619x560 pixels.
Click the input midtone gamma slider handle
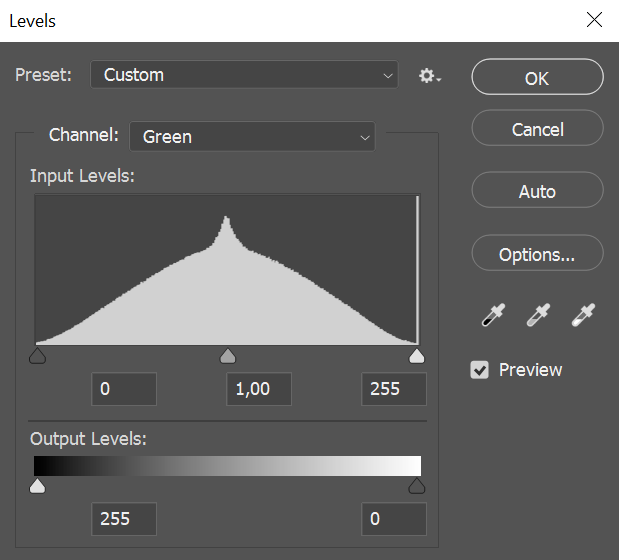tap(227, 356)
